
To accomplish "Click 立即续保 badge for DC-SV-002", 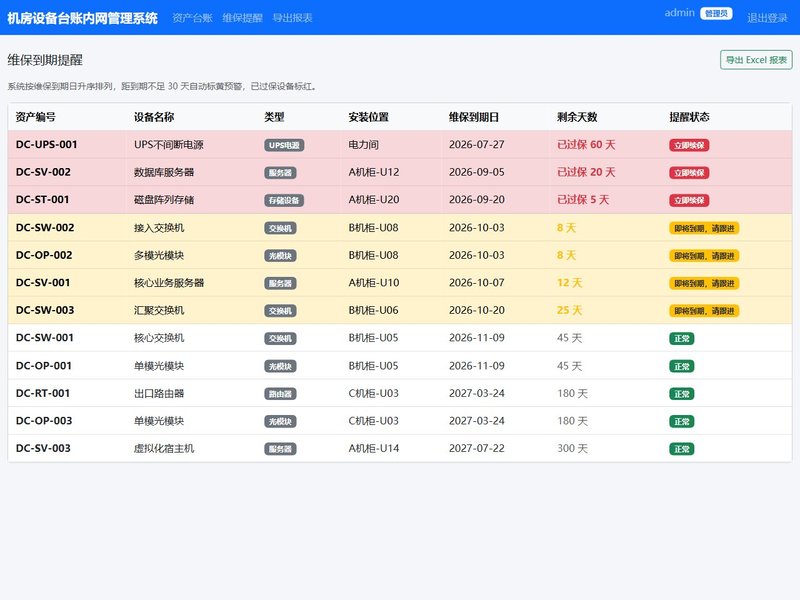I will pyautogui.click(x=689, y=173).
